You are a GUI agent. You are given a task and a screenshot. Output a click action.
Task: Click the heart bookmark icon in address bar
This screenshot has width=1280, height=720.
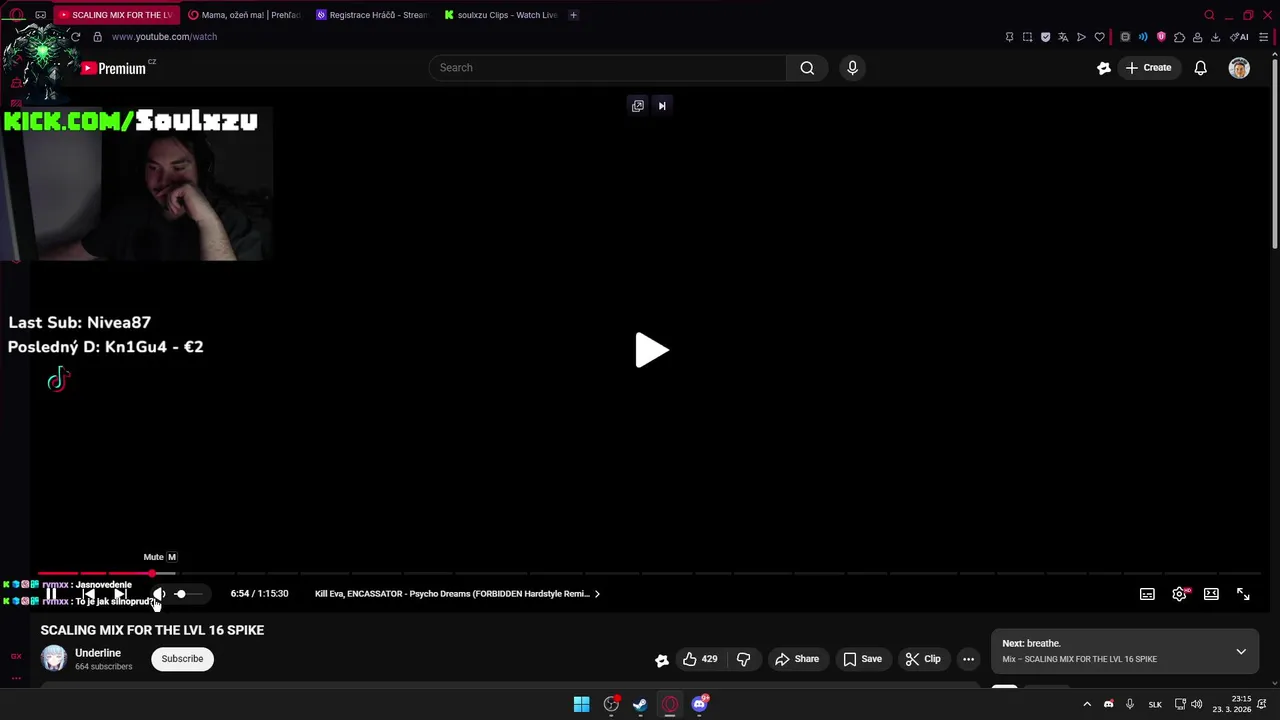1099,37
